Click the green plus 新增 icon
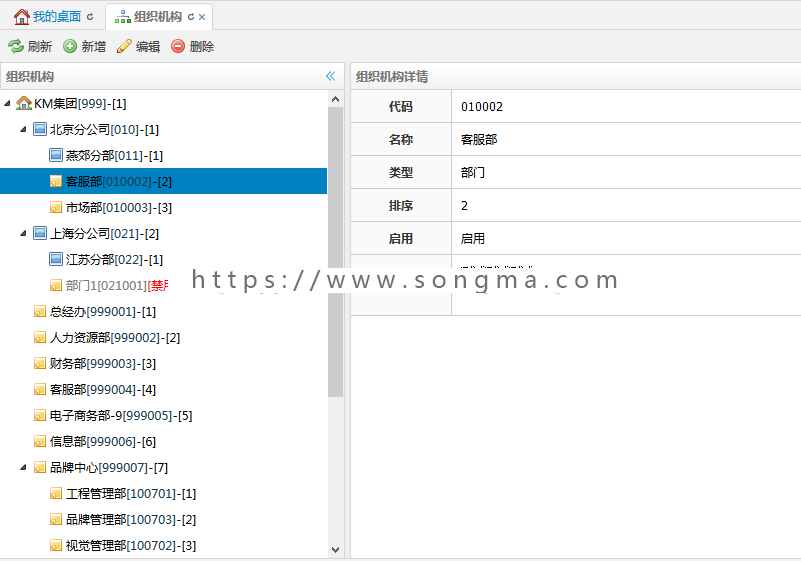The height and width of the screenshot is (561, 801). [70, 46]
